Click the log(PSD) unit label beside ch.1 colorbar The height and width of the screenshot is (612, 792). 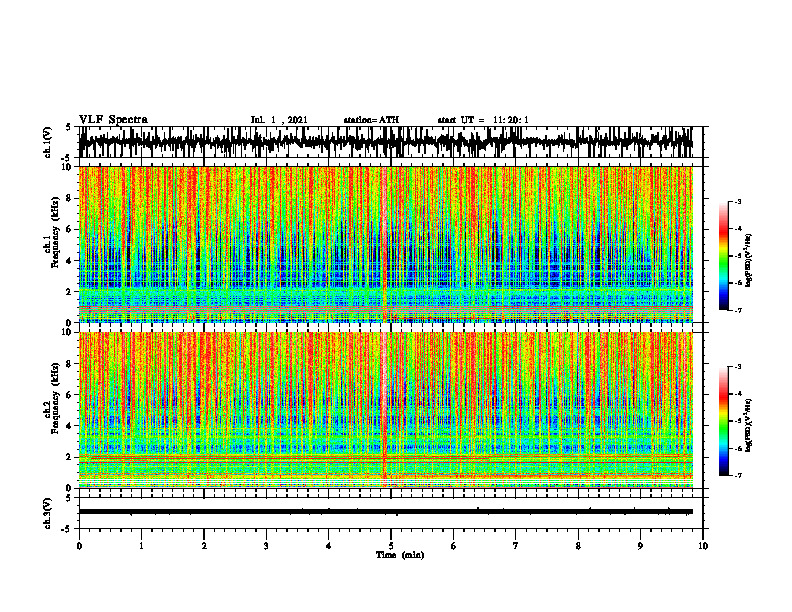749,261
